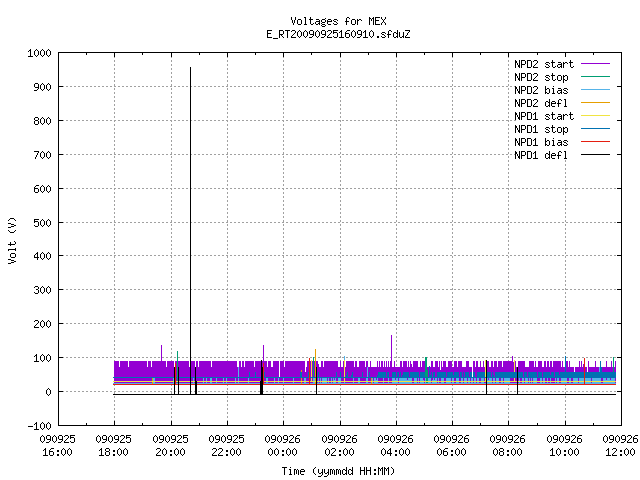Click the '090925 20:00' time tick label
Screen dimensions: 640x480
[171, 446]
